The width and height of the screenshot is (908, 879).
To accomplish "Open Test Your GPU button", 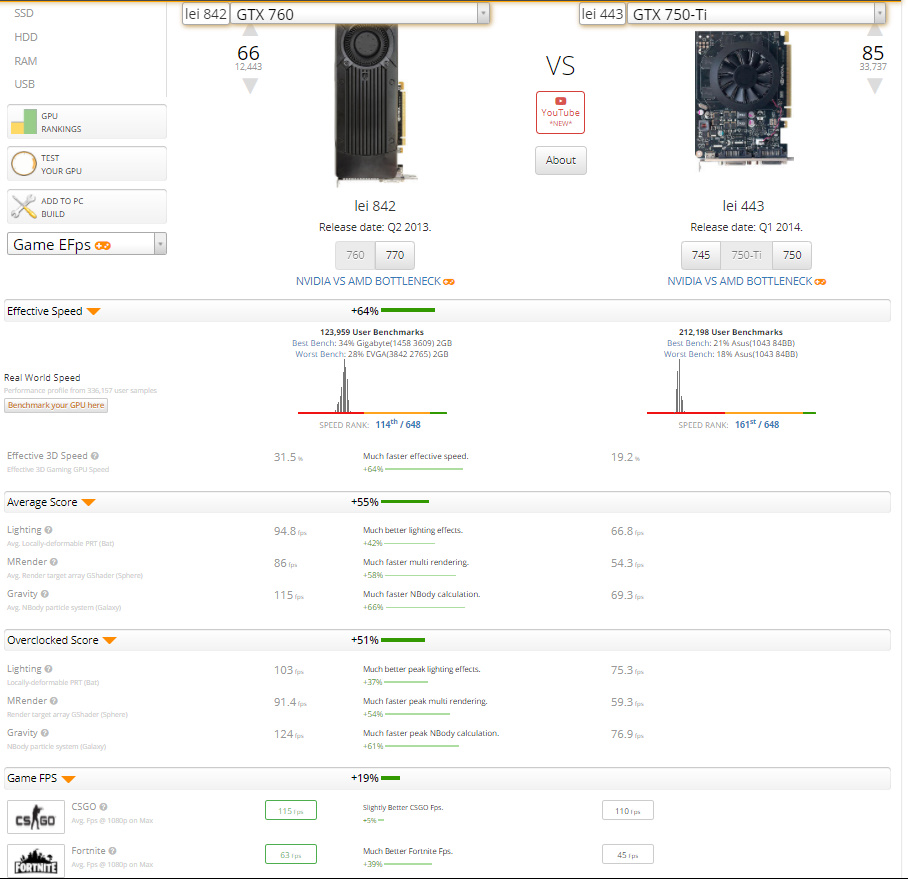I will [x=87, y=164].
